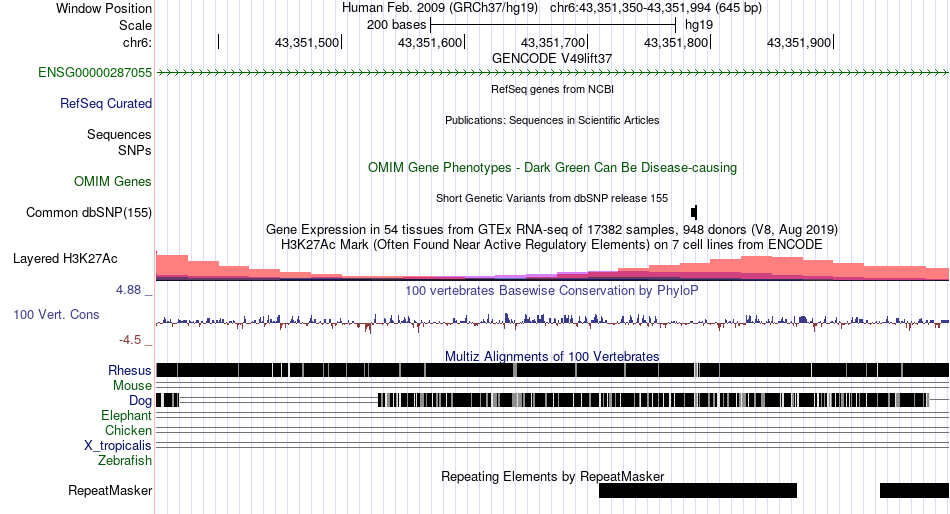Click the longer RepeatMasker element block
This screenshot has width=950, height=514.
coord(698,490)
